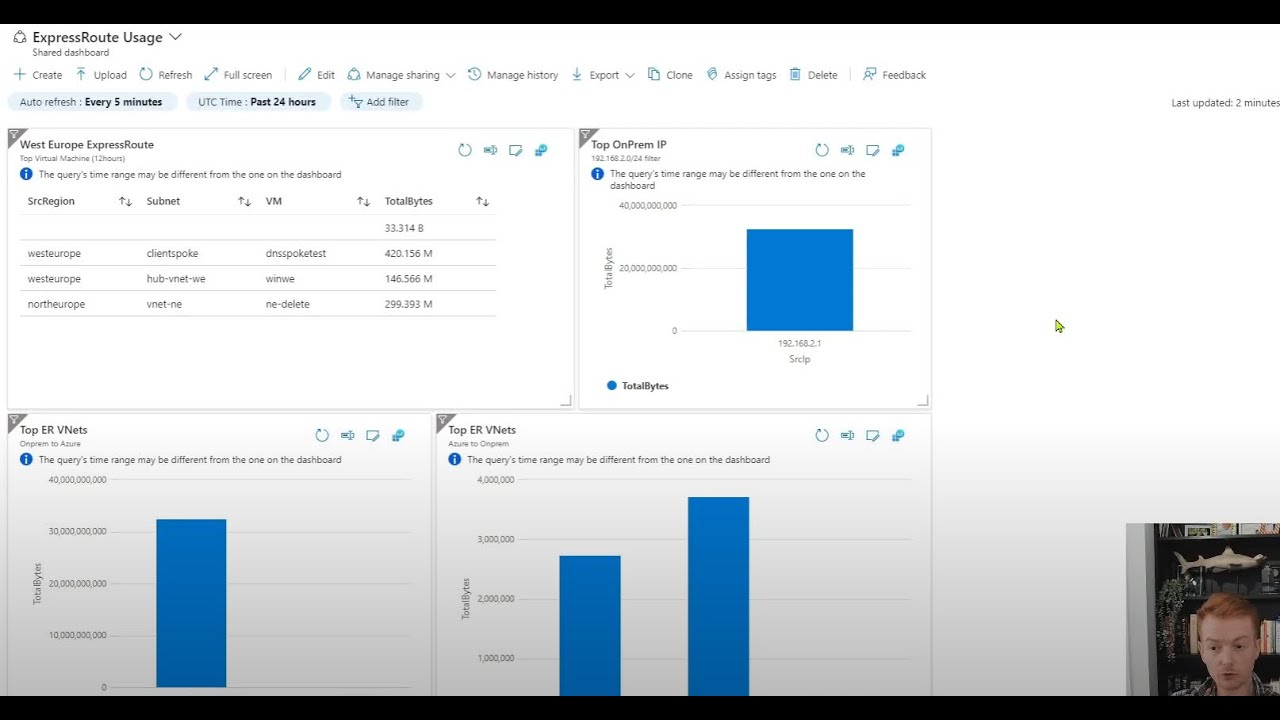
Task: Refresh the Top OnPrem IP tile
Action: click(x=822, y=150)
